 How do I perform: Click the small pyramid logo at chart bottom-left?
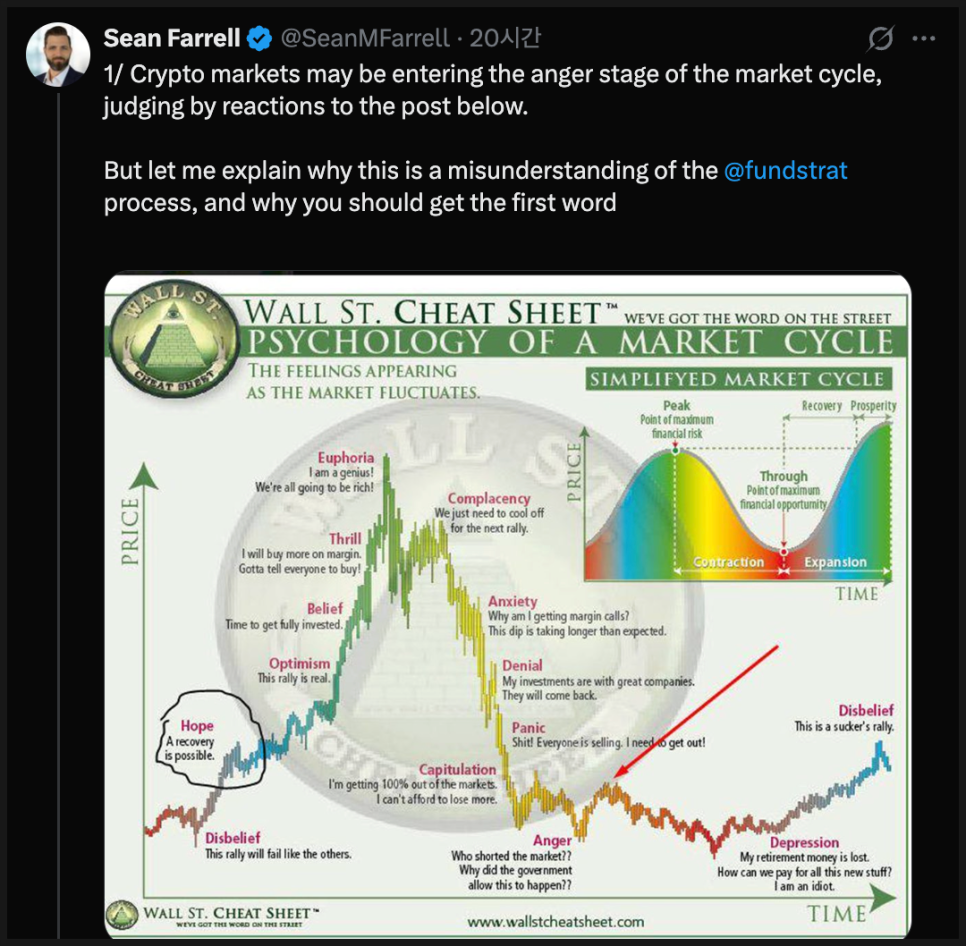(x=123, y=914)
